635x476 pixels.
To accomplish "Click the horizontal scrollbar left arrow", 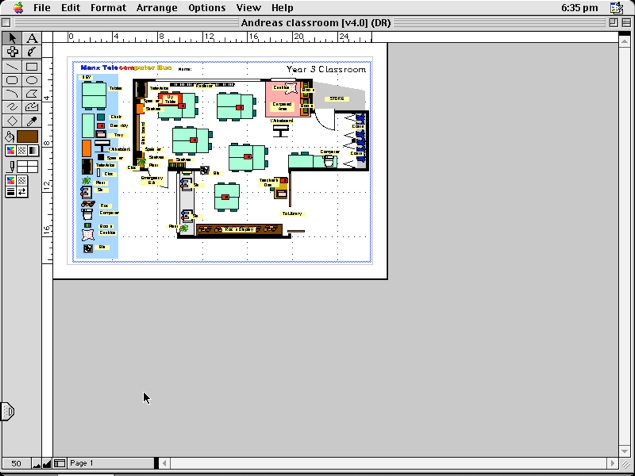I will [162, 463].
